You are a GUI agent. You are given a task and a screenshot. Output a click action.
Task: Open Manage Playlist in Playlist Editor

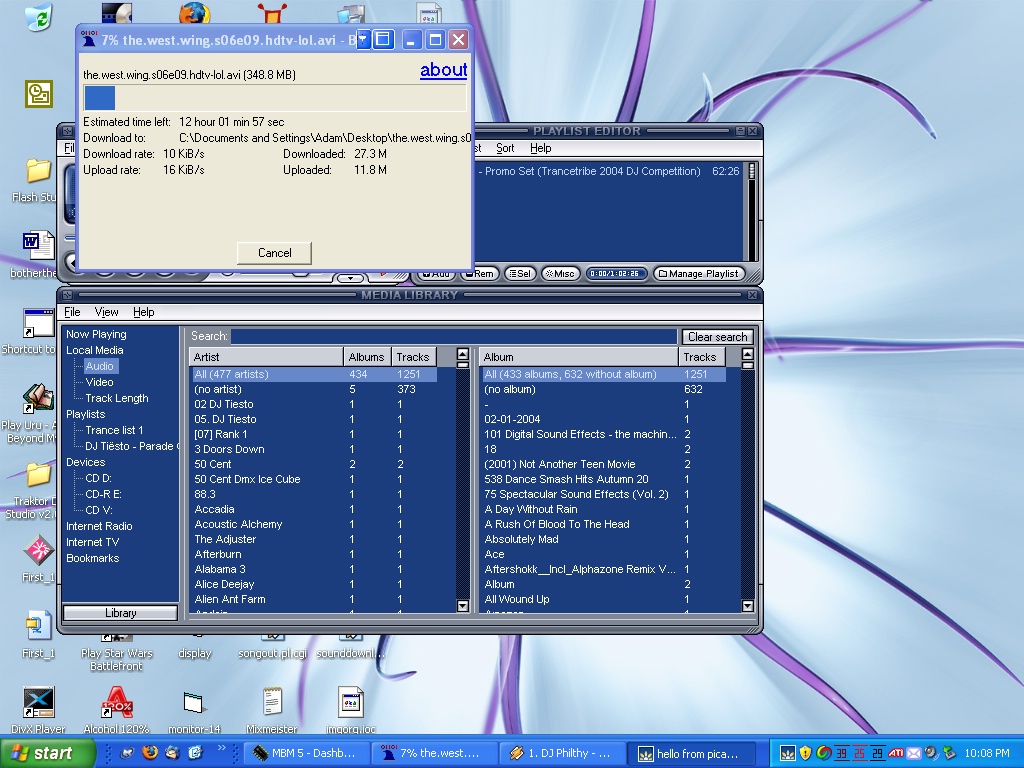click(x=699, y=274)
